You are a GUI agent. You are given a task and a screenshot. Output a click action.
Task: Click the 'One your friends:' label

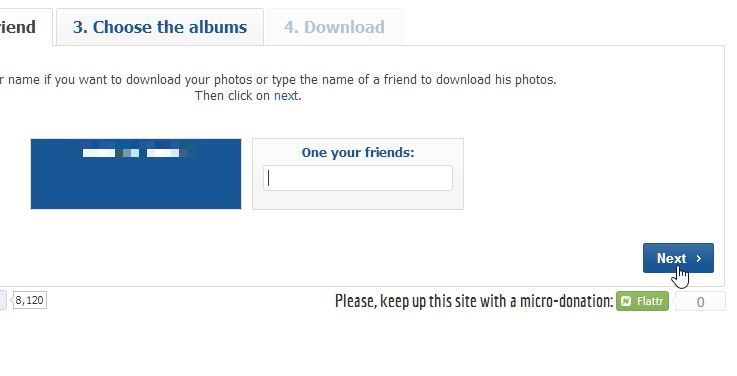point(358,152)
